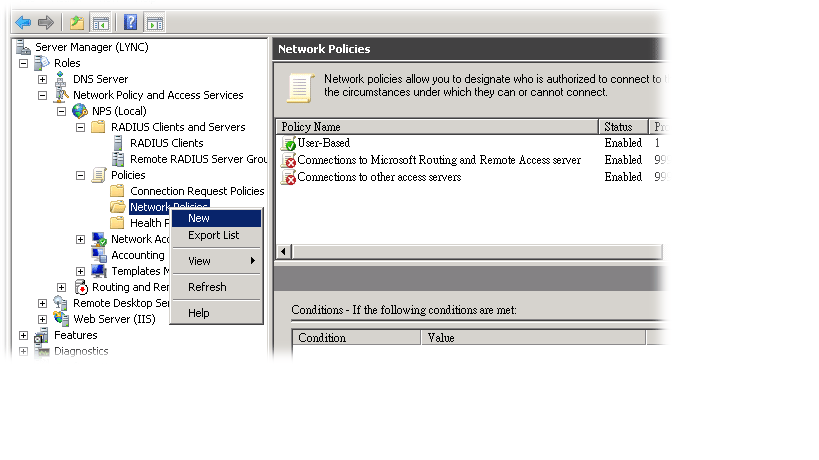The image size is (819, 460).
Task: Expand the Web Server (IIS) node
Action: click(x=42, y=319)
